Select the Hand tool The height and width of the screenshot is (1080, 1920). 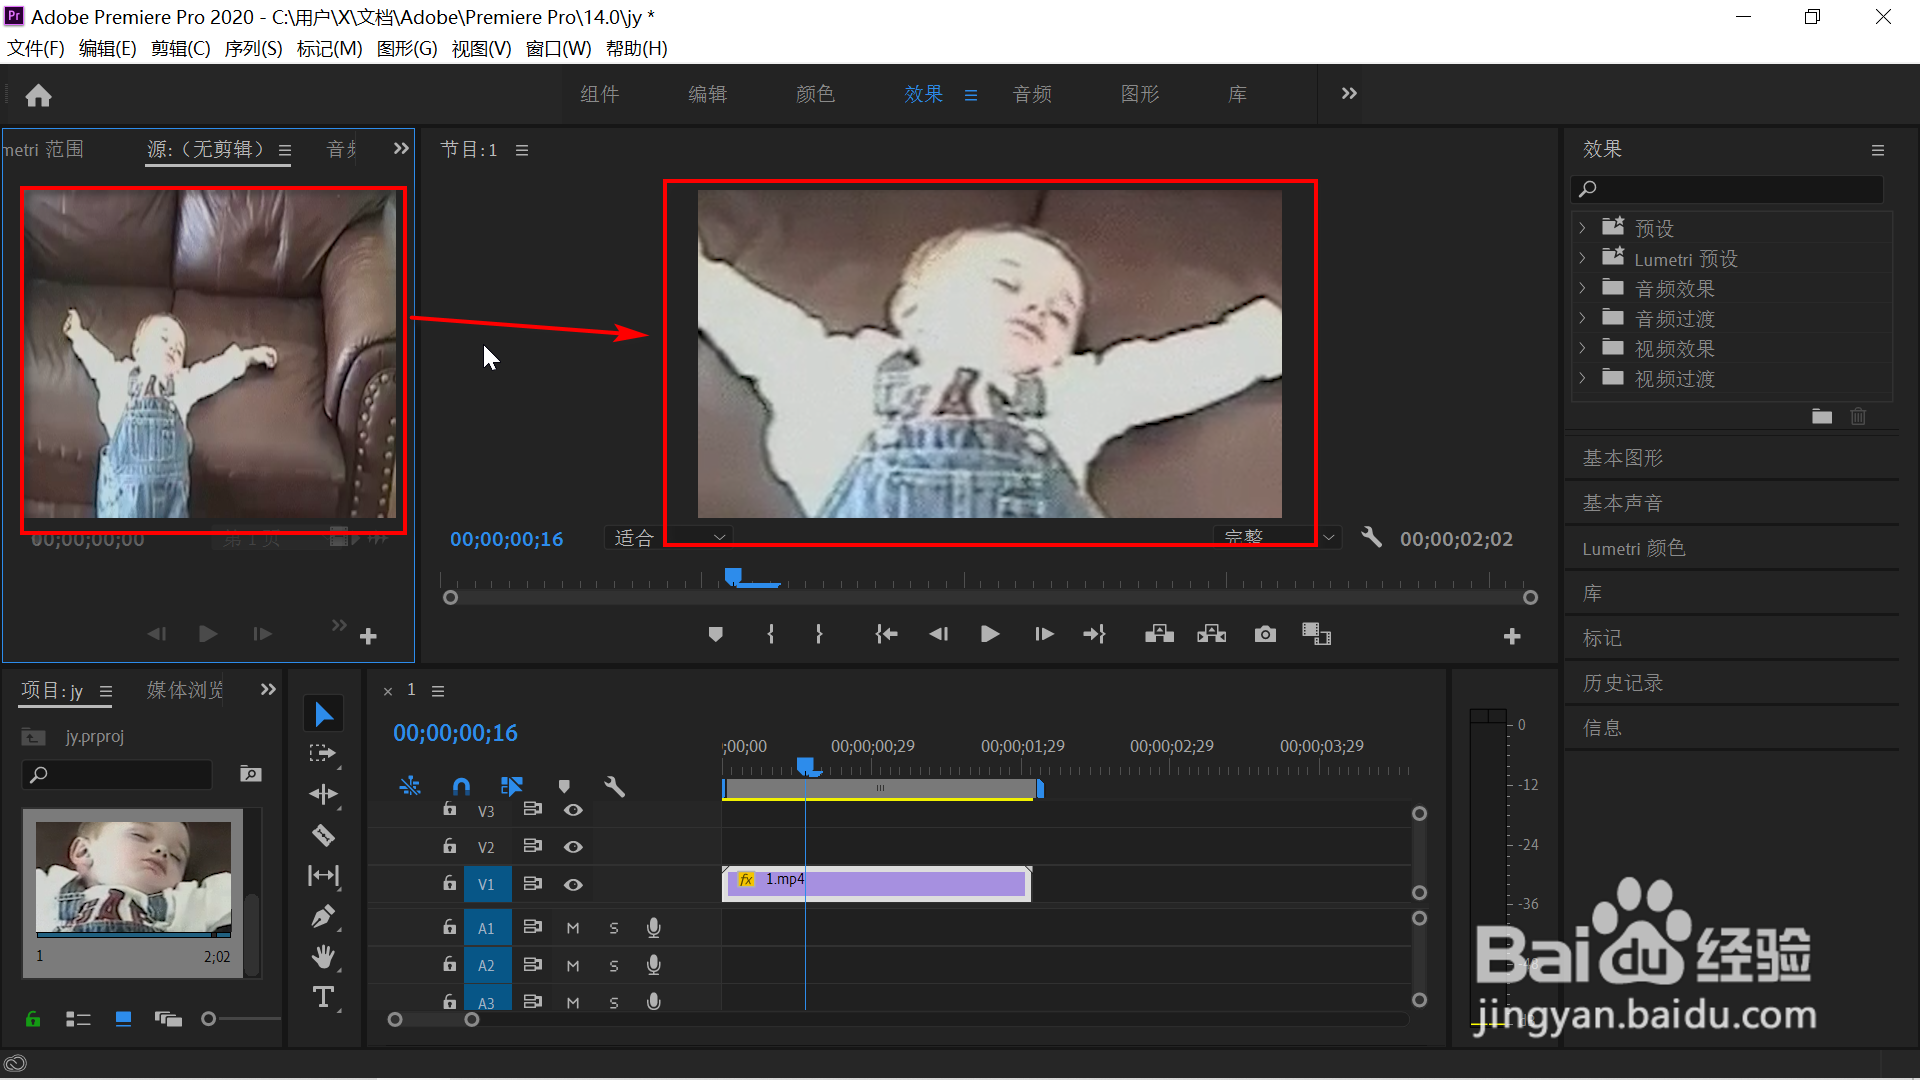tap(323, 957)
